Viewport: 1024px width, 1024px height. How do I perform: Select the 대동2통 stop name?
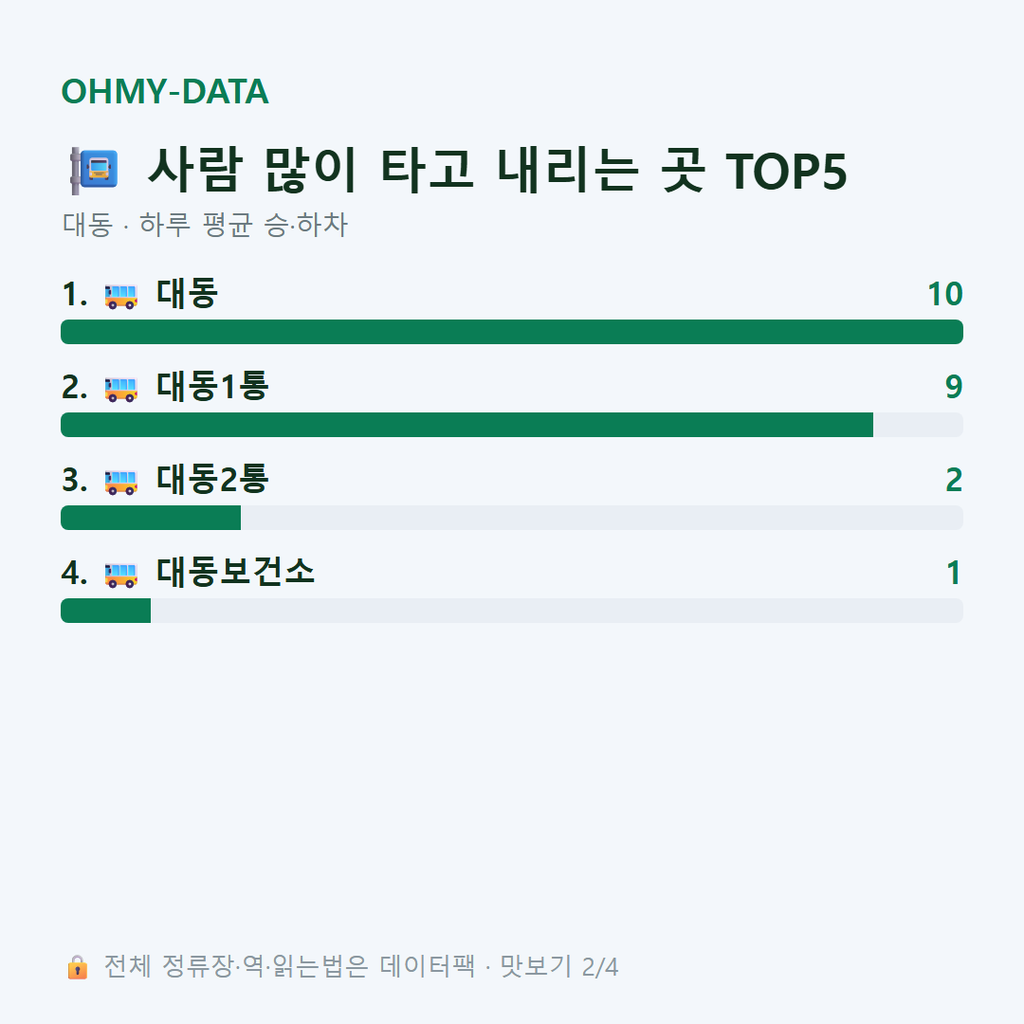click(x=212, y=480)
